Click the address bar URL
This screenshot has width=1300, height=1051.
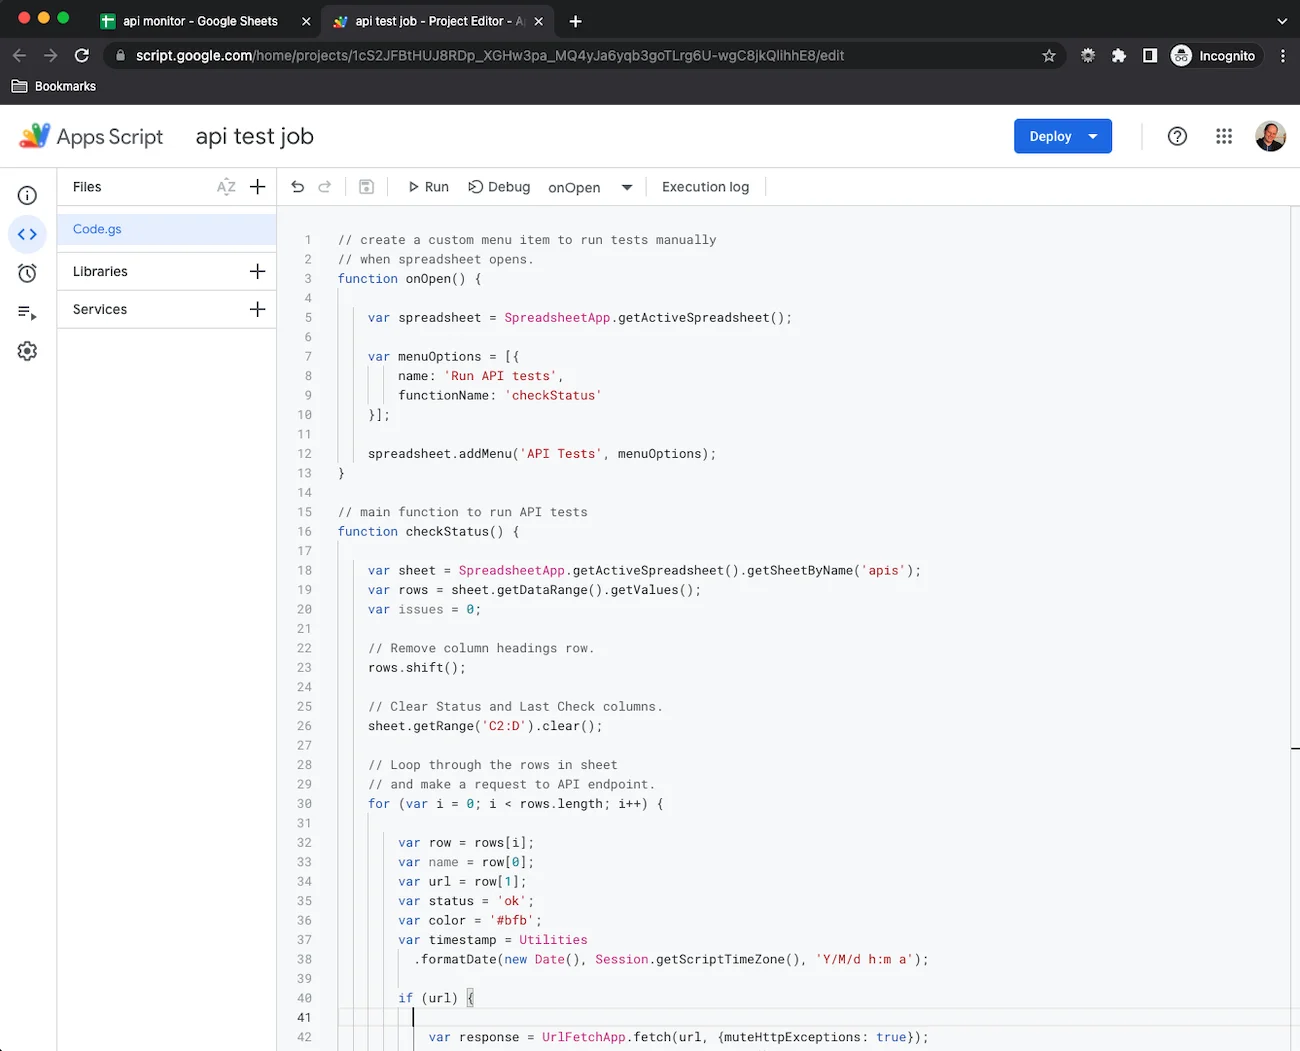(490, 56)
